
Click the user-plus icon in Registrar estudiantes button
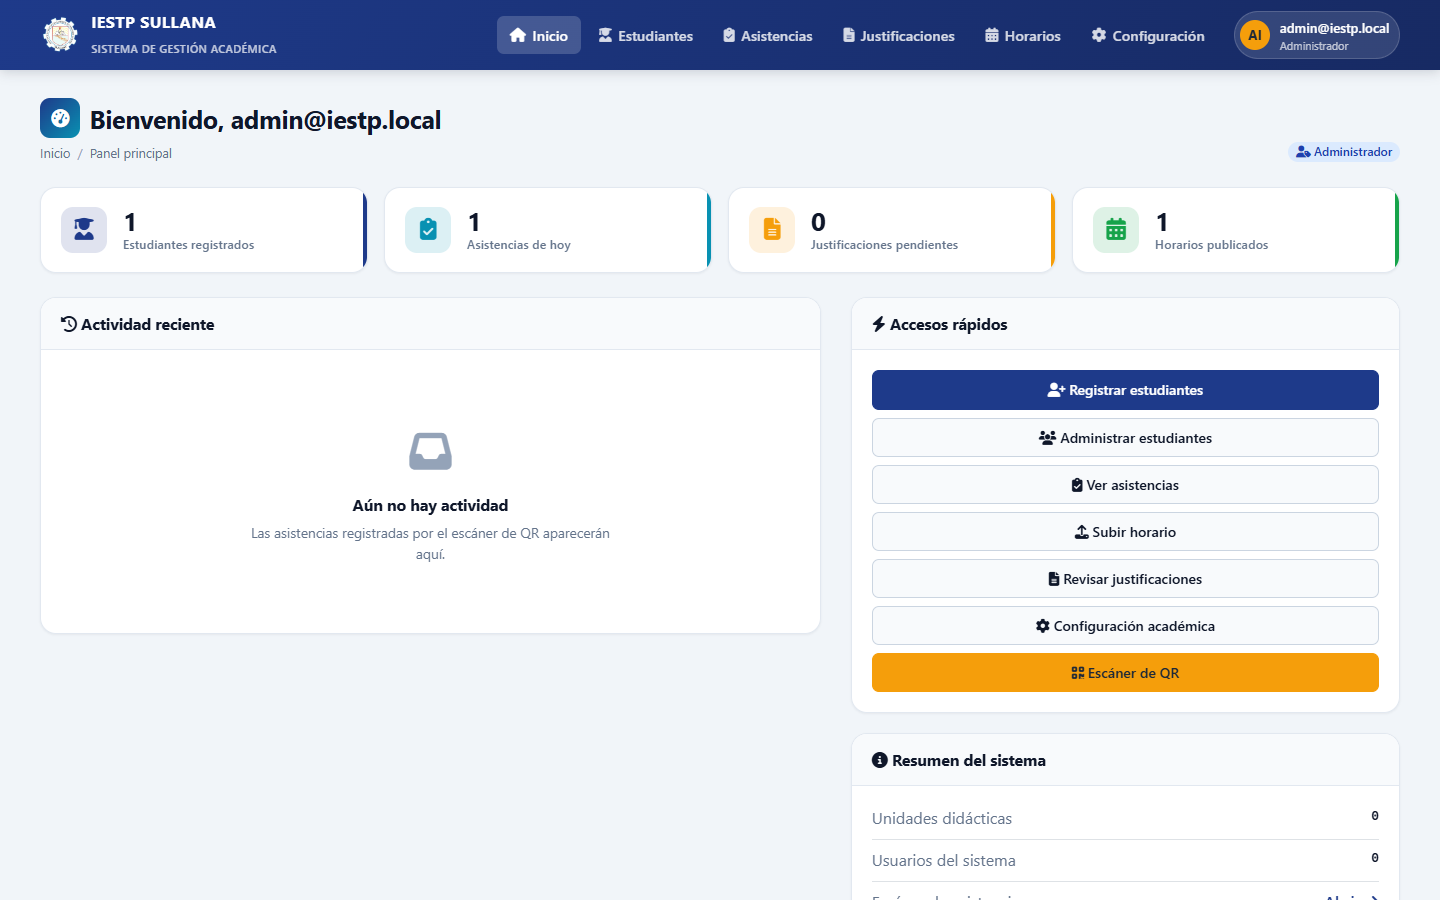[1056, 390]
